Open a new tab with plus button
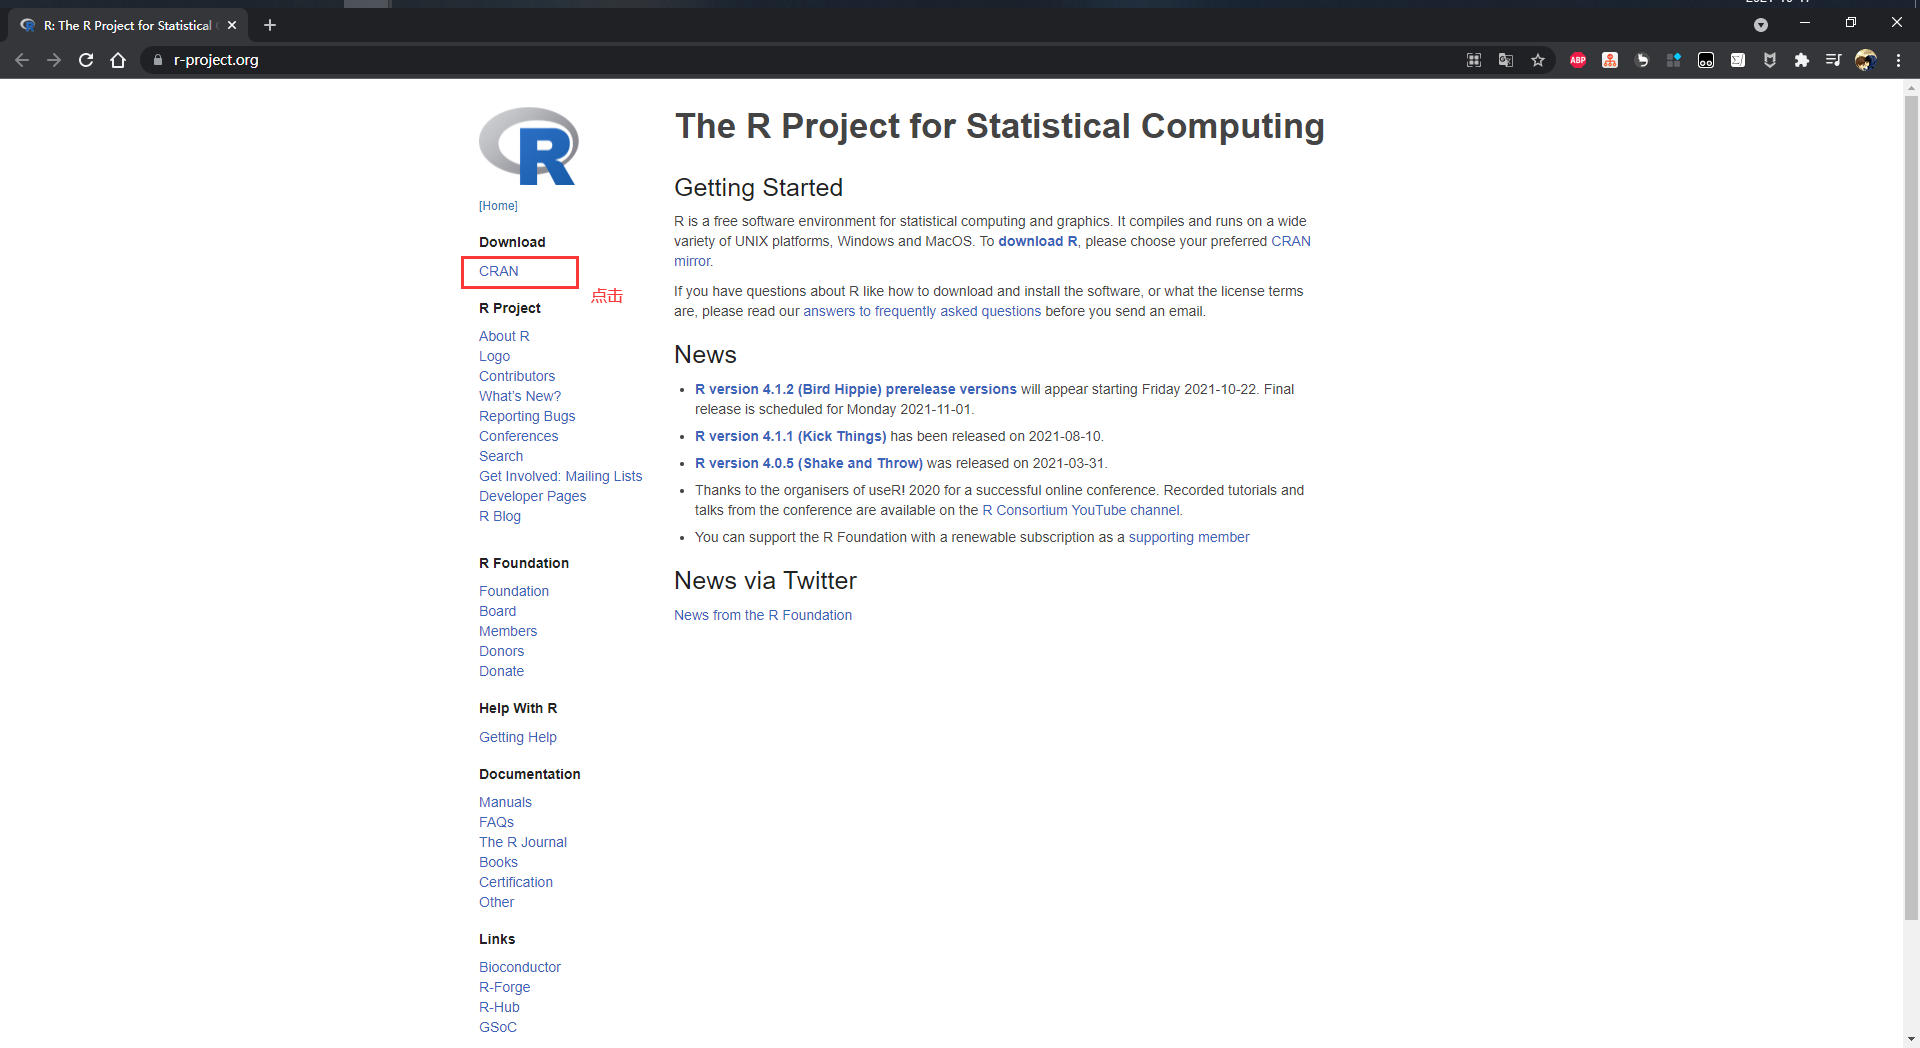This screenshot has height=1048, width=1920. pos(270,25)
